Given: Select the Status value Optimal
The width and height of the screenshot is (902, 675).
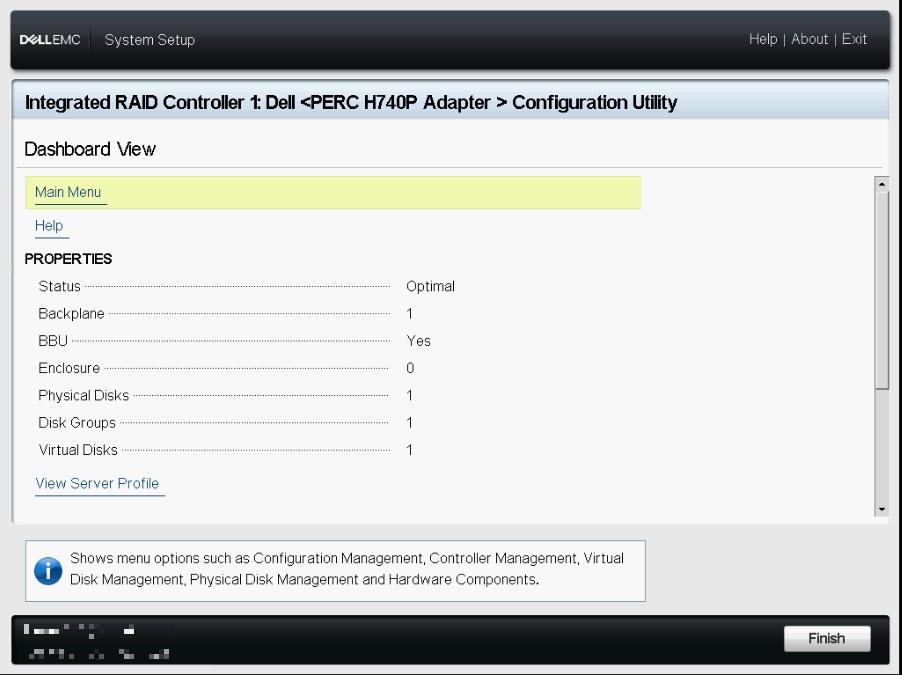Looking at the screenshot, I should tap(430, 287).
